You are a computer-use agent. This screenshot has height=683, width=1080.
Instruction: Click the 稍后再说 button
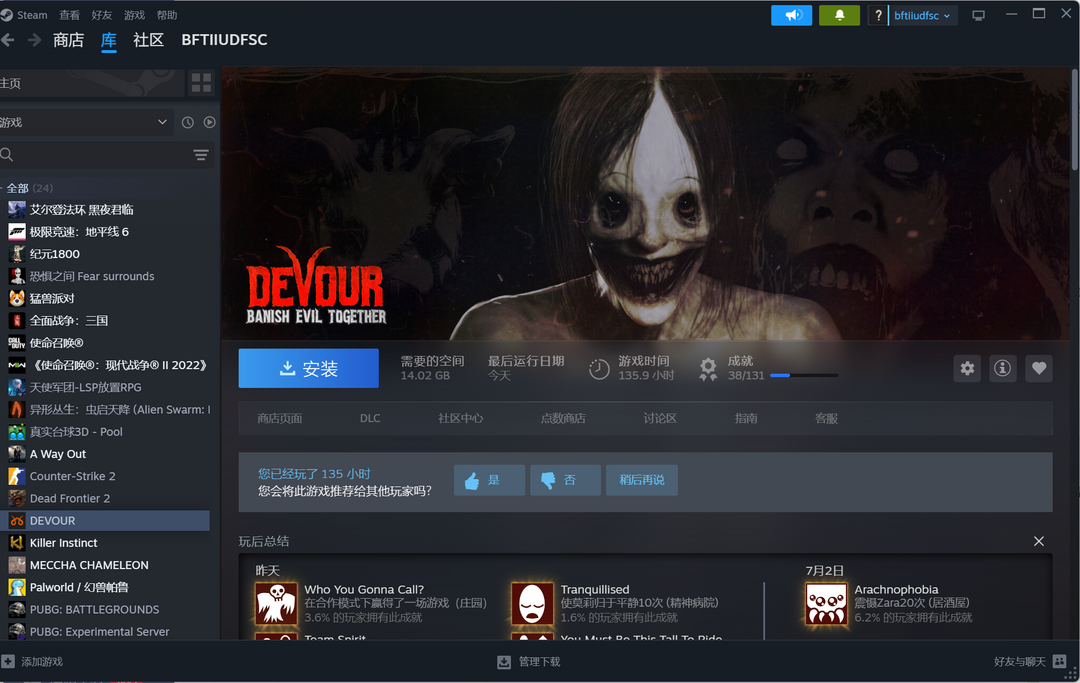(642, 480)
